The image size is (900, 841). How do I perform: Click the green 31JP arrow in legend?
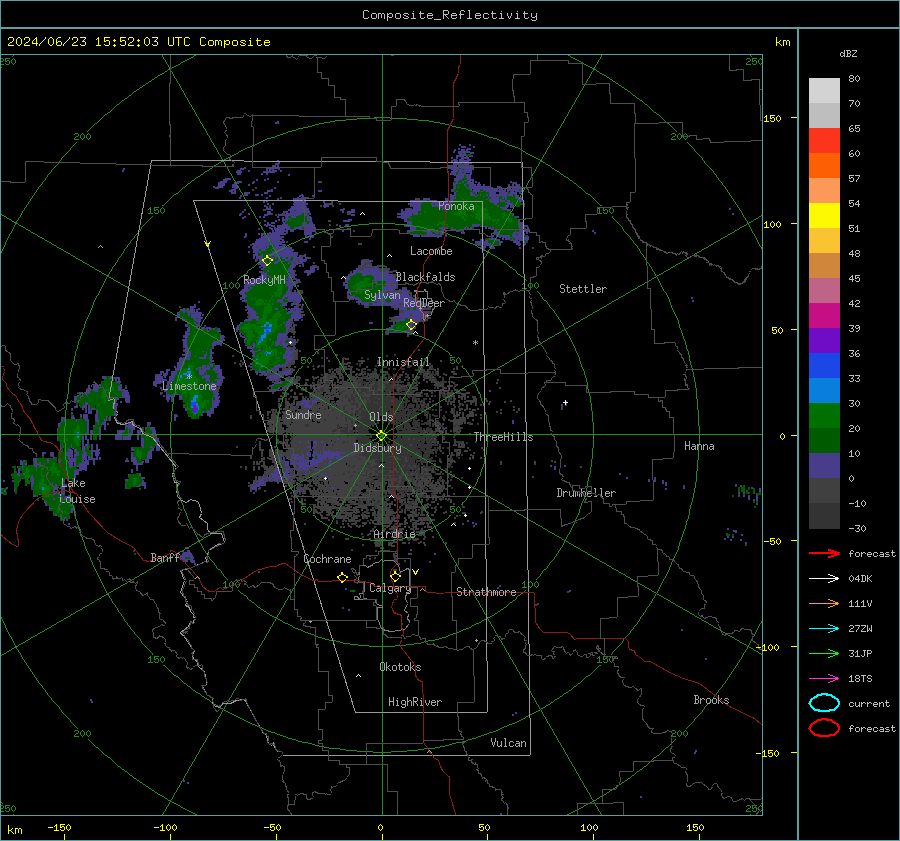824,653
